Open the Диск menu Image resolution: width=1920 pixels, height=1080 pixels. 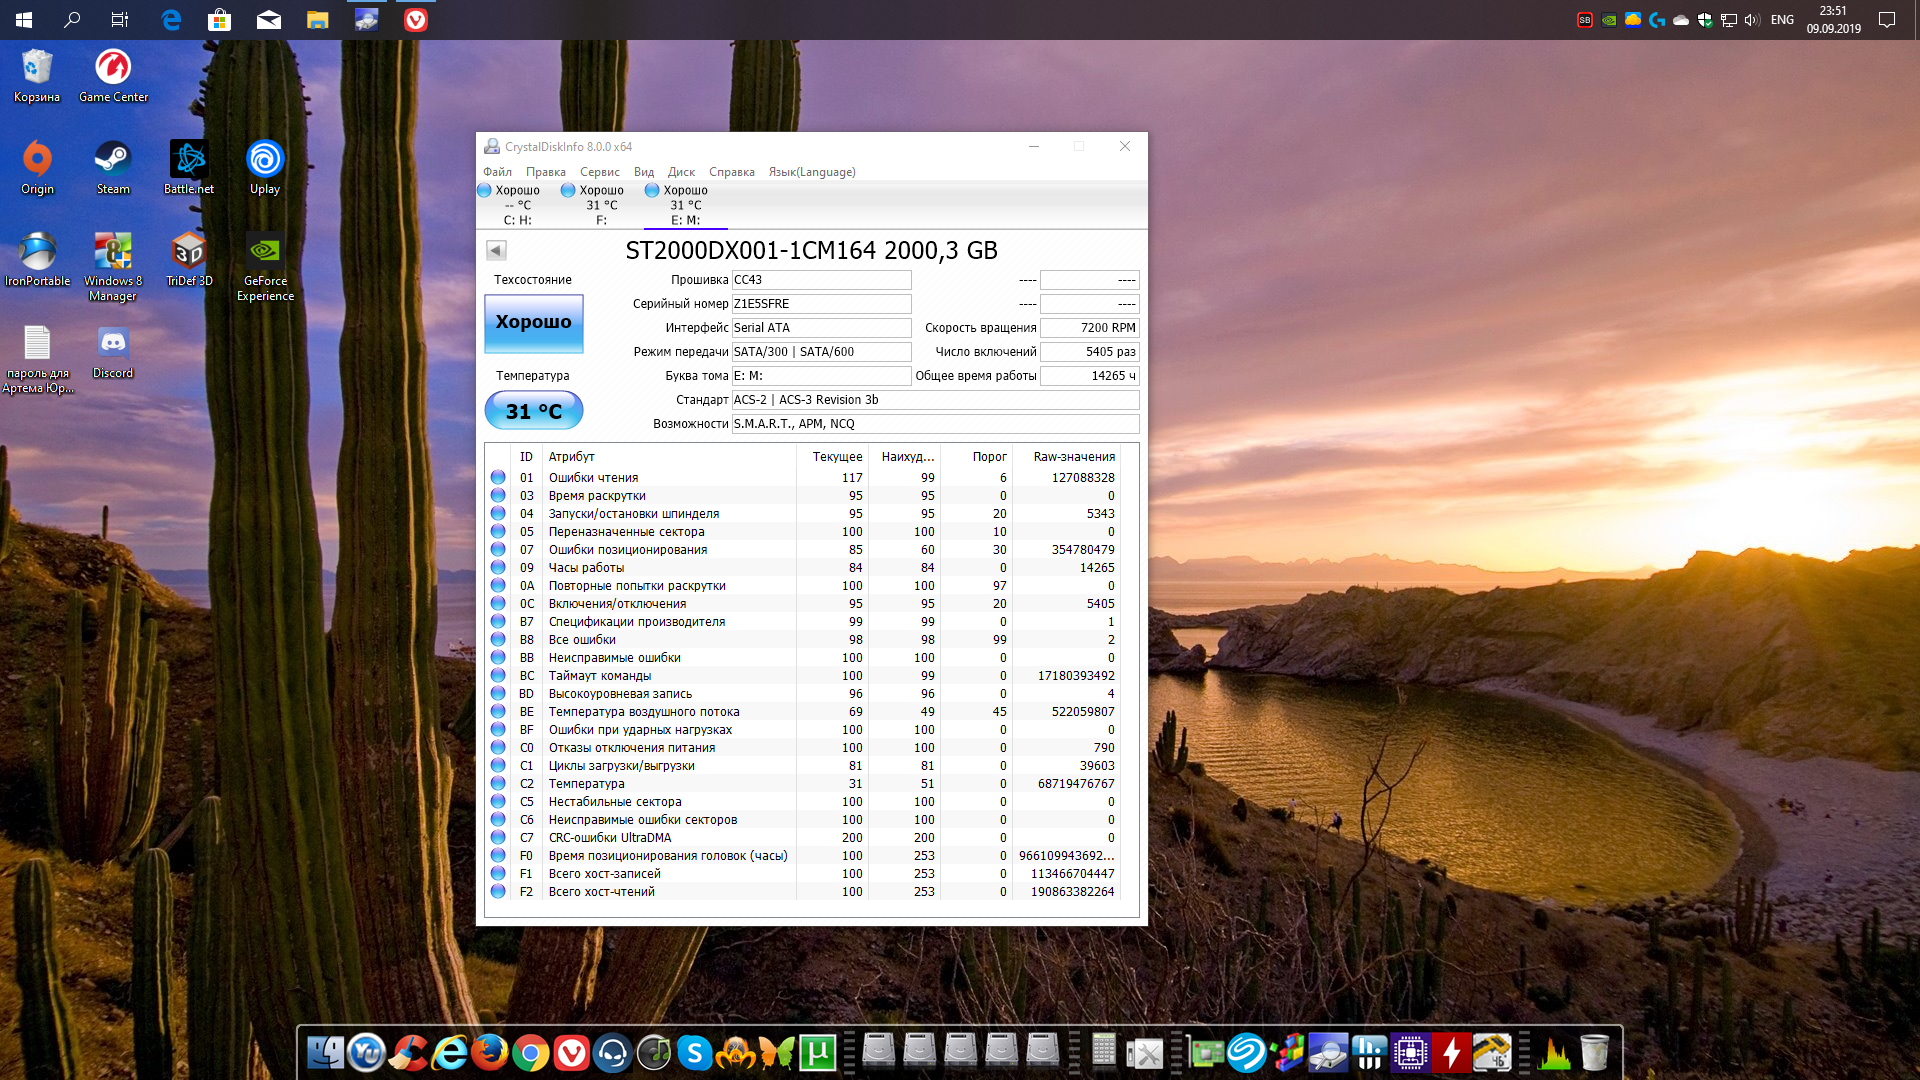(x=681, y=172)
